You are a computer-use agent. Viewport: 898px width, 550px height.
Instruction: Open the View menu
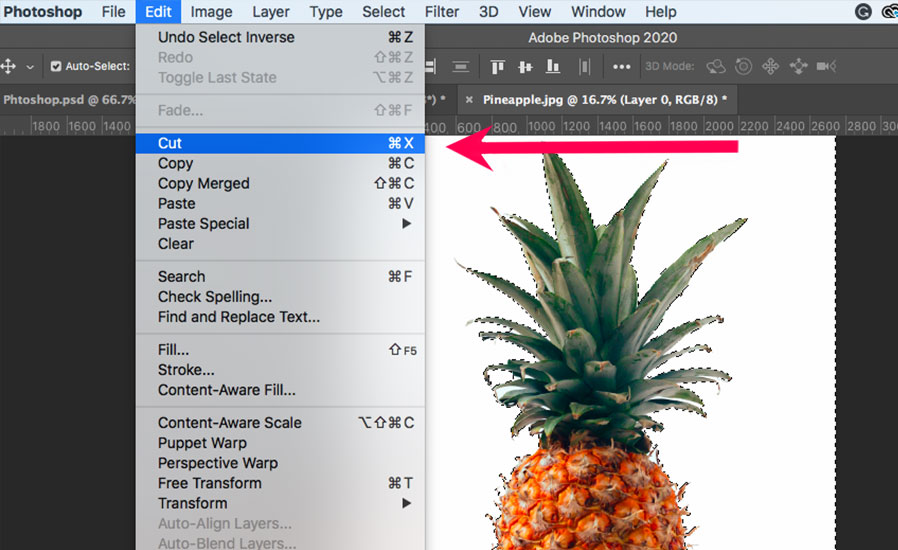tap(534, 11)
